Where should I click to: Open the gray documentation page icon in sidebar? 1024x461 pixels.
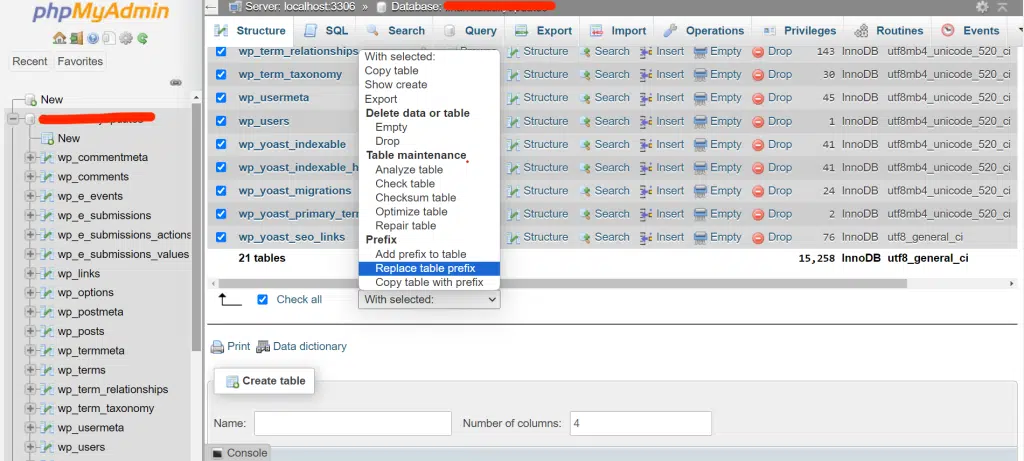point(109,39)
